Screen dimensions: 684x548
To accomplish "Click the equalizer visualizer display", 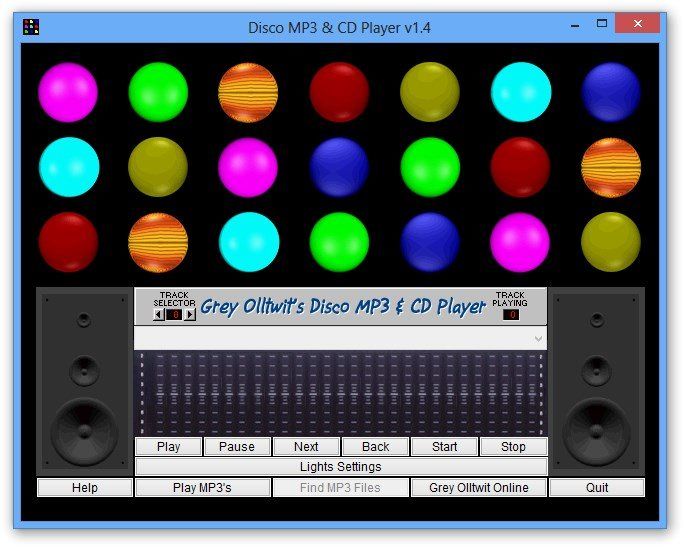I will tap(341, 394).
